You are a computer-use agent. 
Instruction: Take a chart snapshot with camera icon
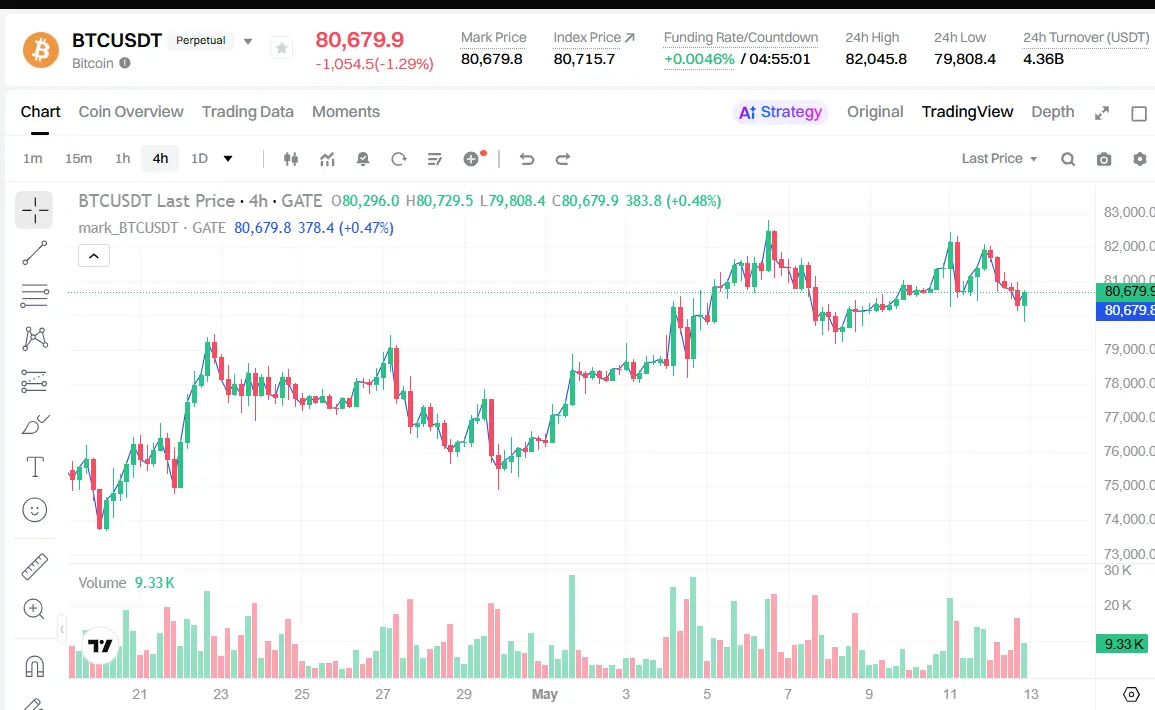click(1103, 159)
